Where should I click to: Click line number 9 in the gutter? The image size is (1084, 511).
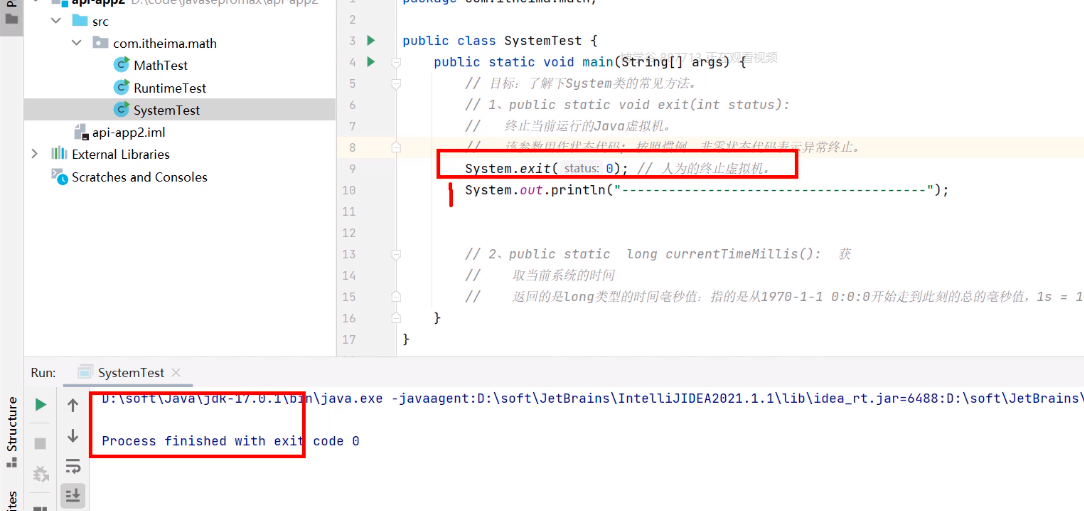coord(353,169)
